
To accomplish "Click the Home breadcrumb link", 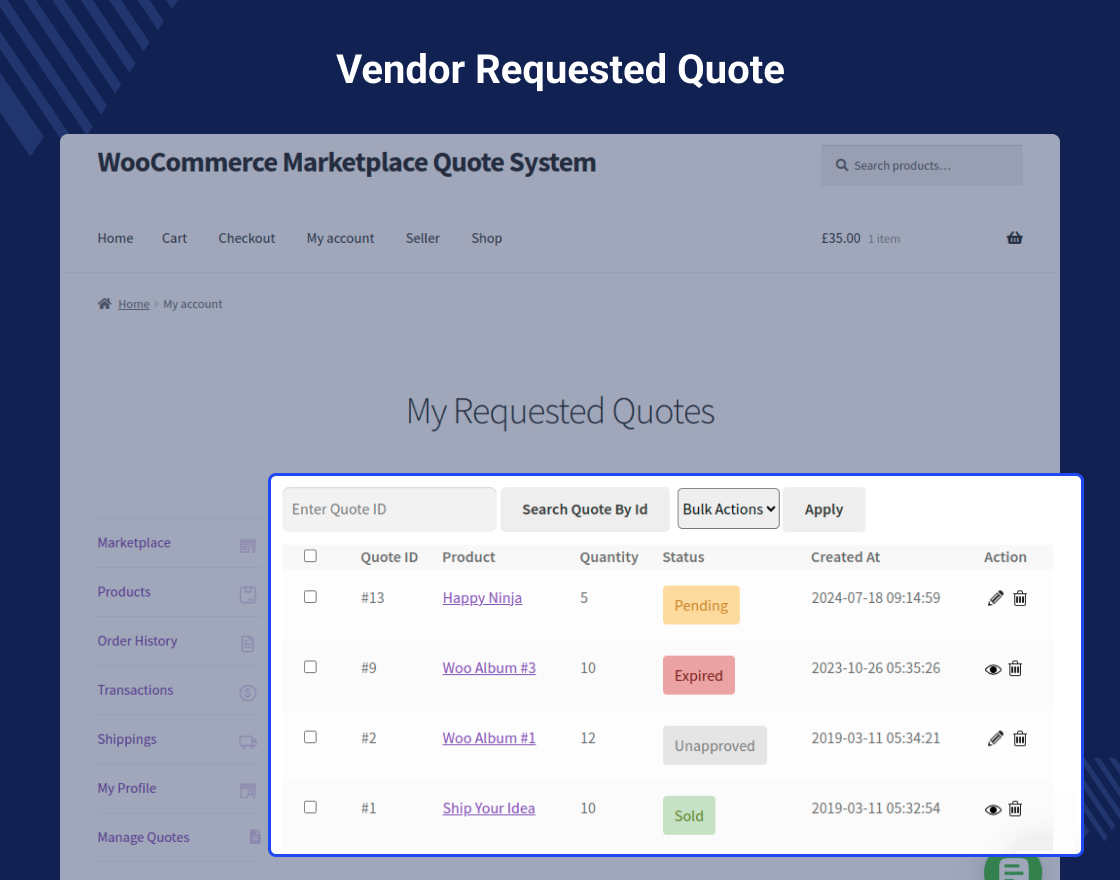I will 134,304.
